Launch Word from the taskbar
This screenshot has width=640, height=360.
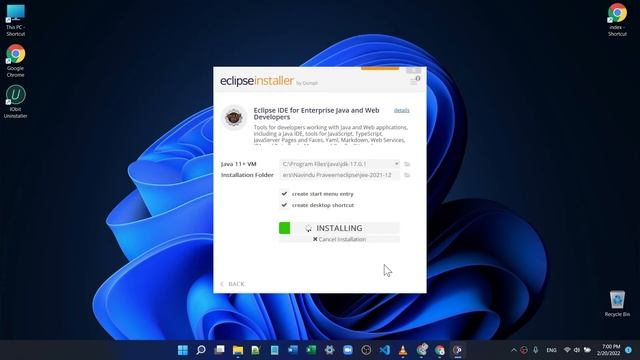click(x=293, y=350)
